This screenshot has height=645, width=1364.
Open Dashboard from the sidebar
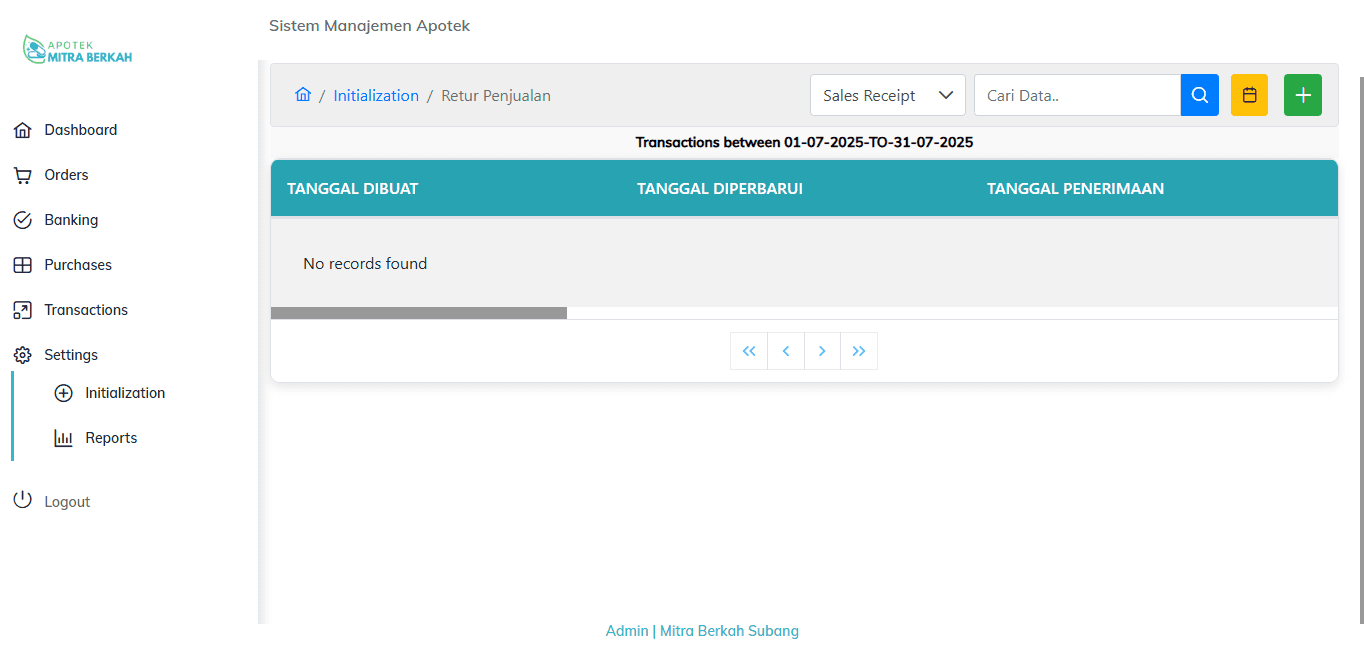pyautogui.click(x=80, y=130)
